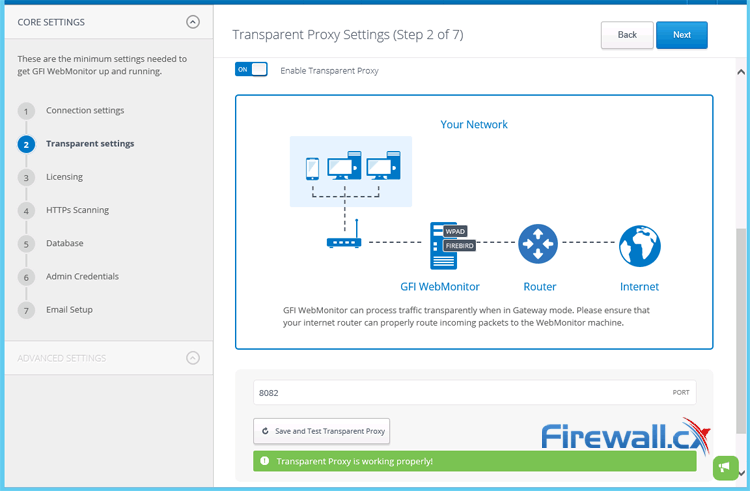Toggle the Enable Transparent Proxy switch
The image size is (750, 491).
point(251,69)
